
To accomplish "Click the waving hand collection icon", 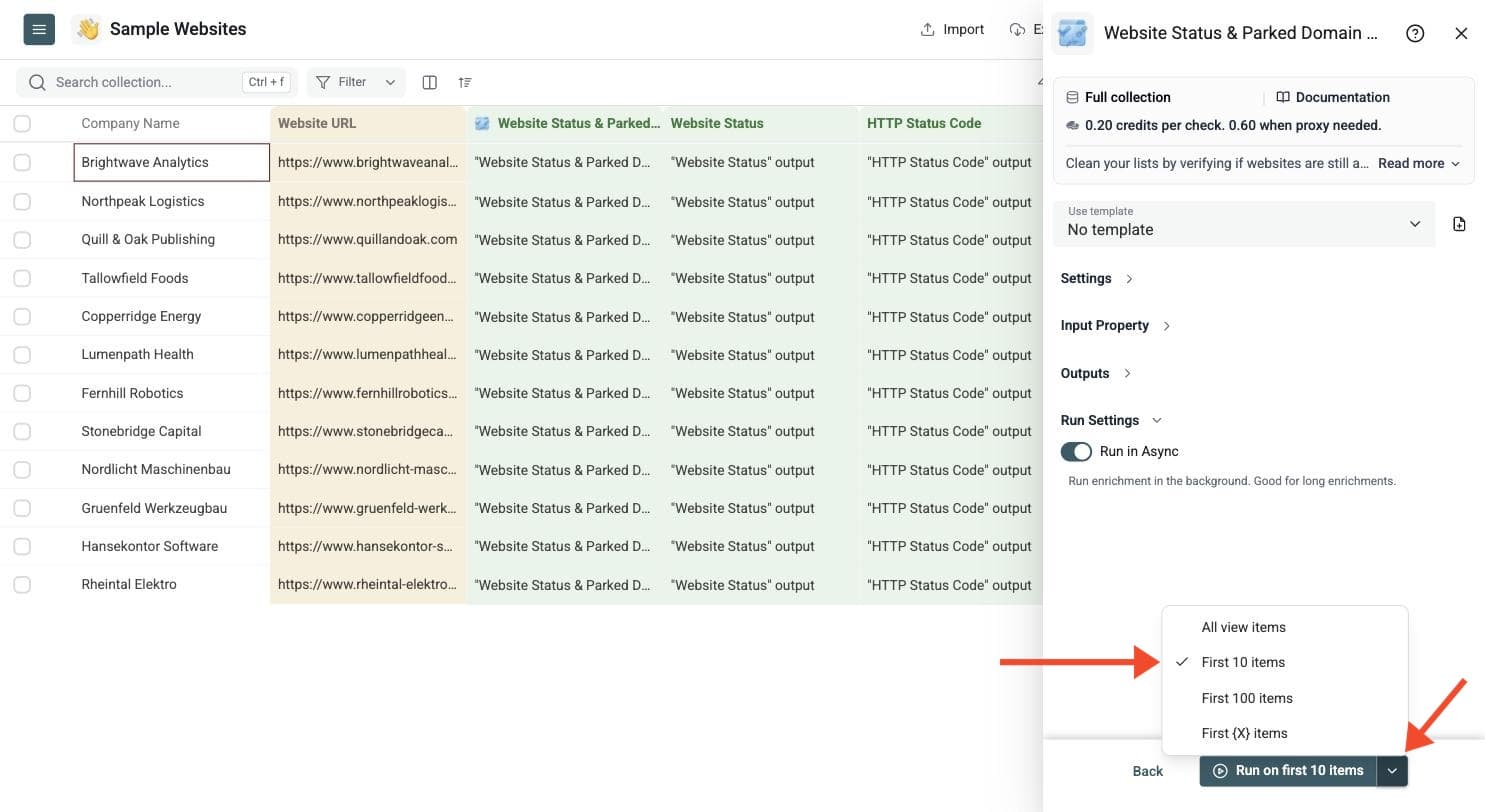I will point(88,30).
